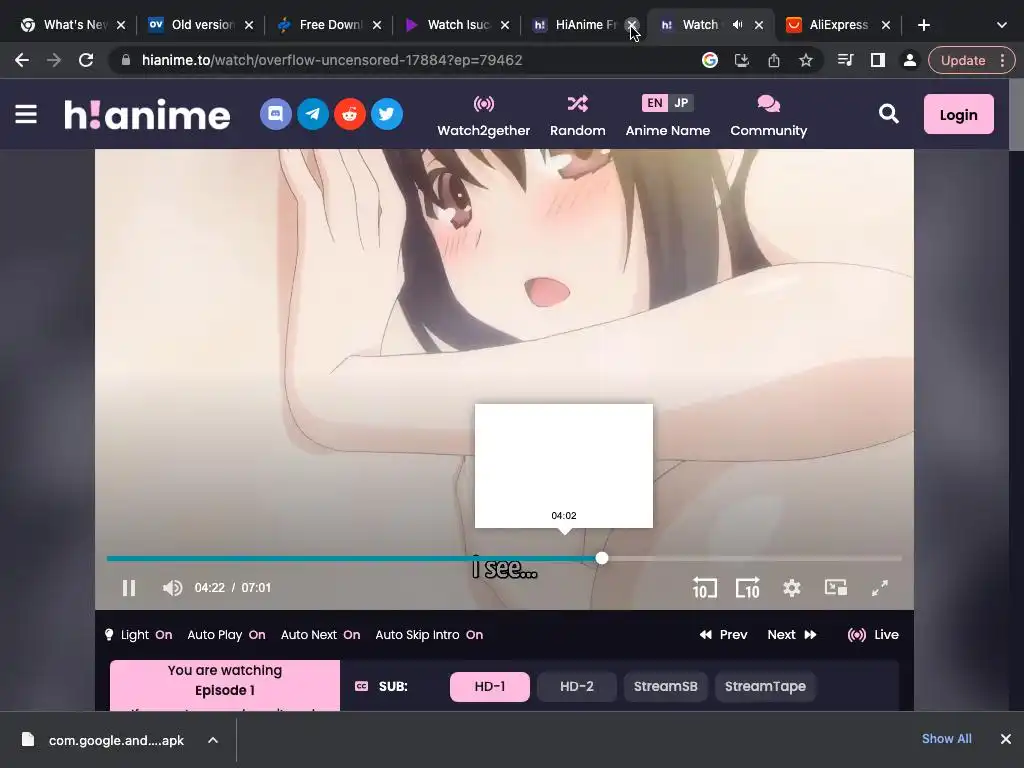Expand the tab search dropdown
Viewport: 1024px width, 768px height.
1002,25
